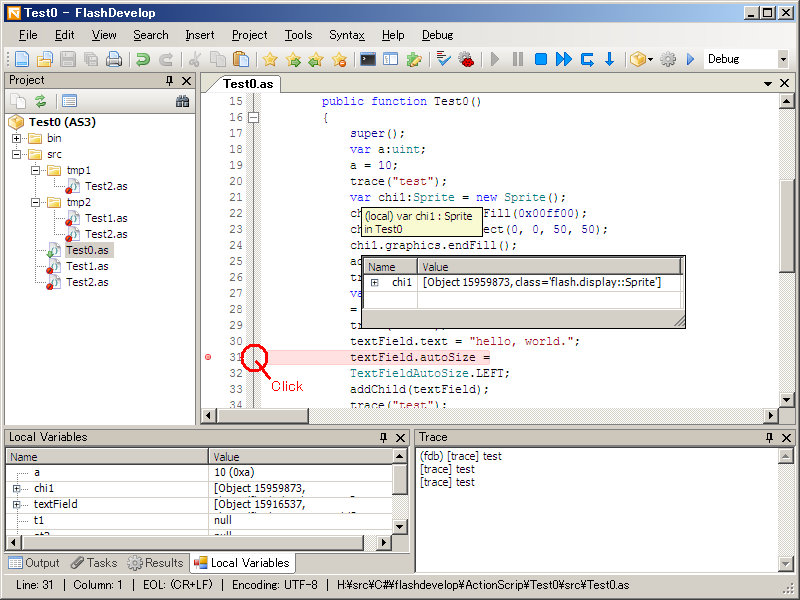
Task: Collapse the tmp1 folder
Action: click(x=35, y=170)
